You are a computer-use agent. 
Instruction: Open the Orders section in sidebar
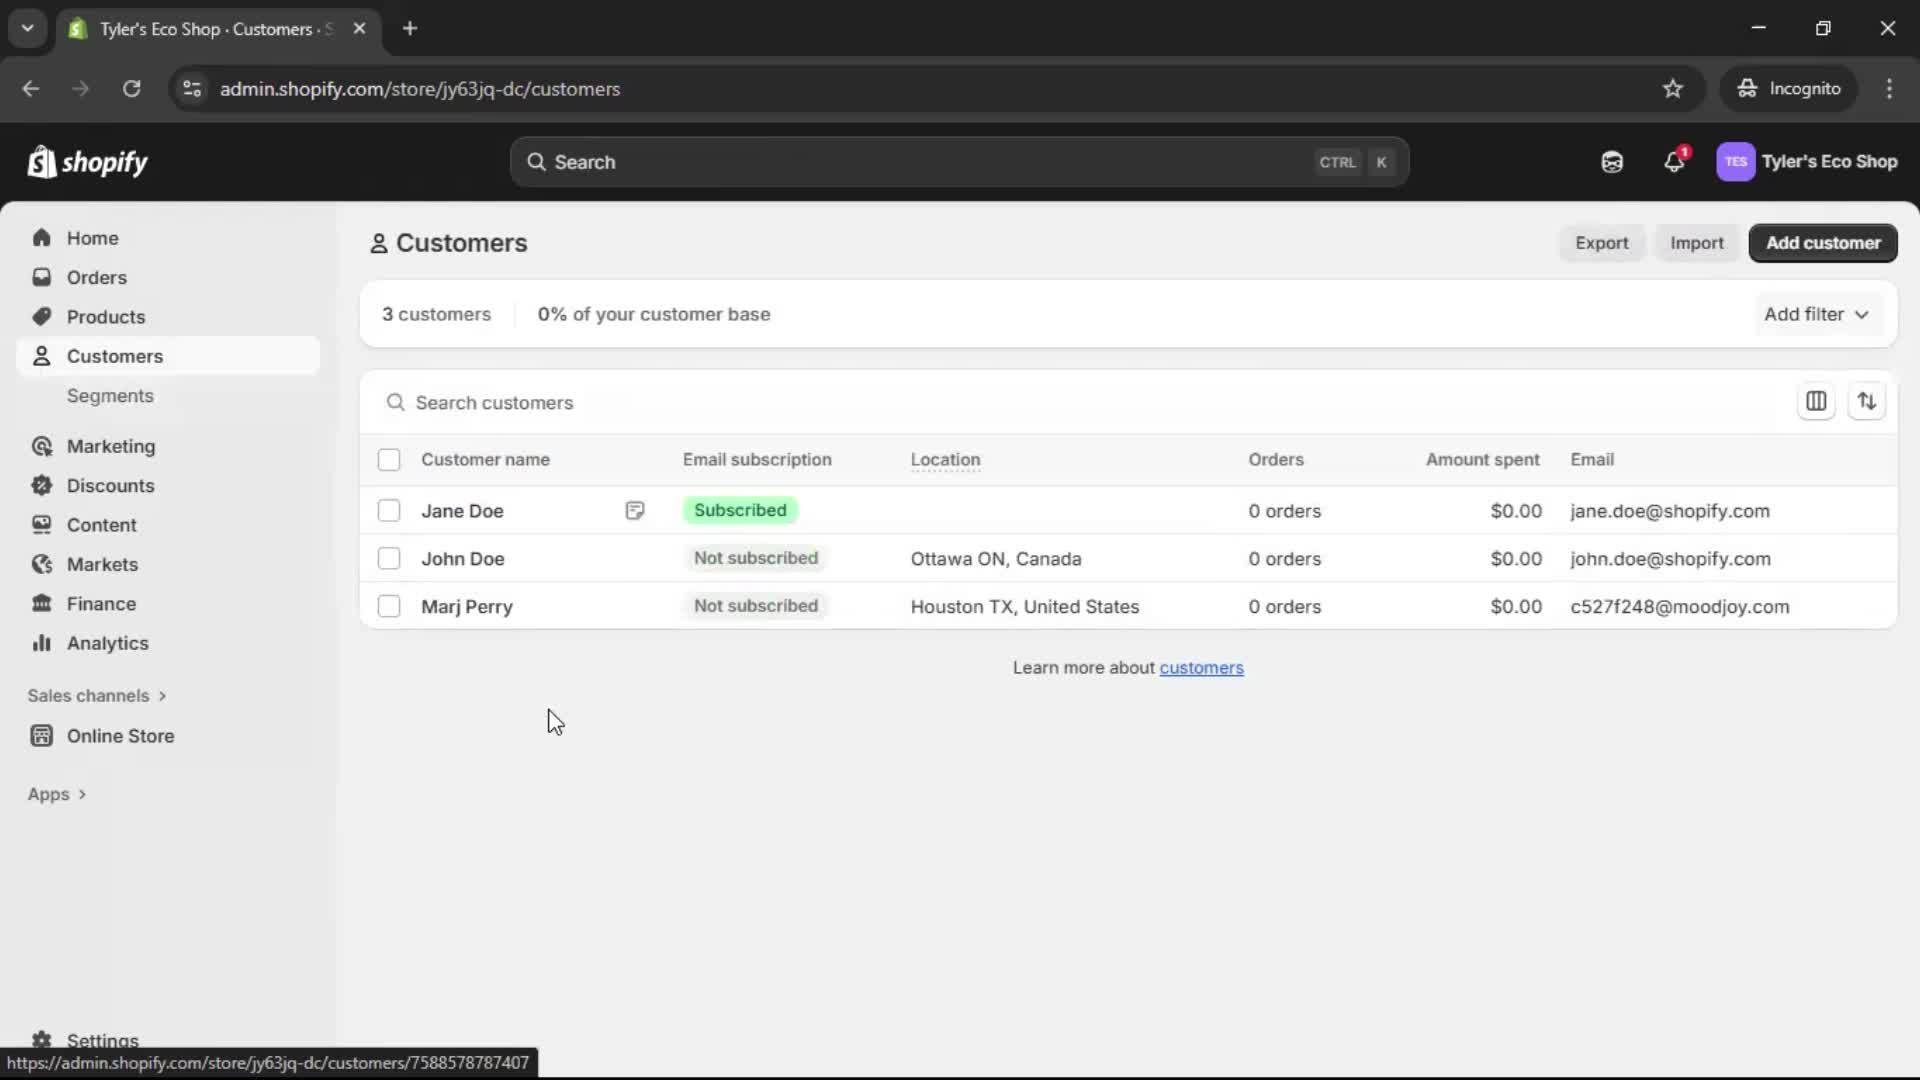click(96, 277)
